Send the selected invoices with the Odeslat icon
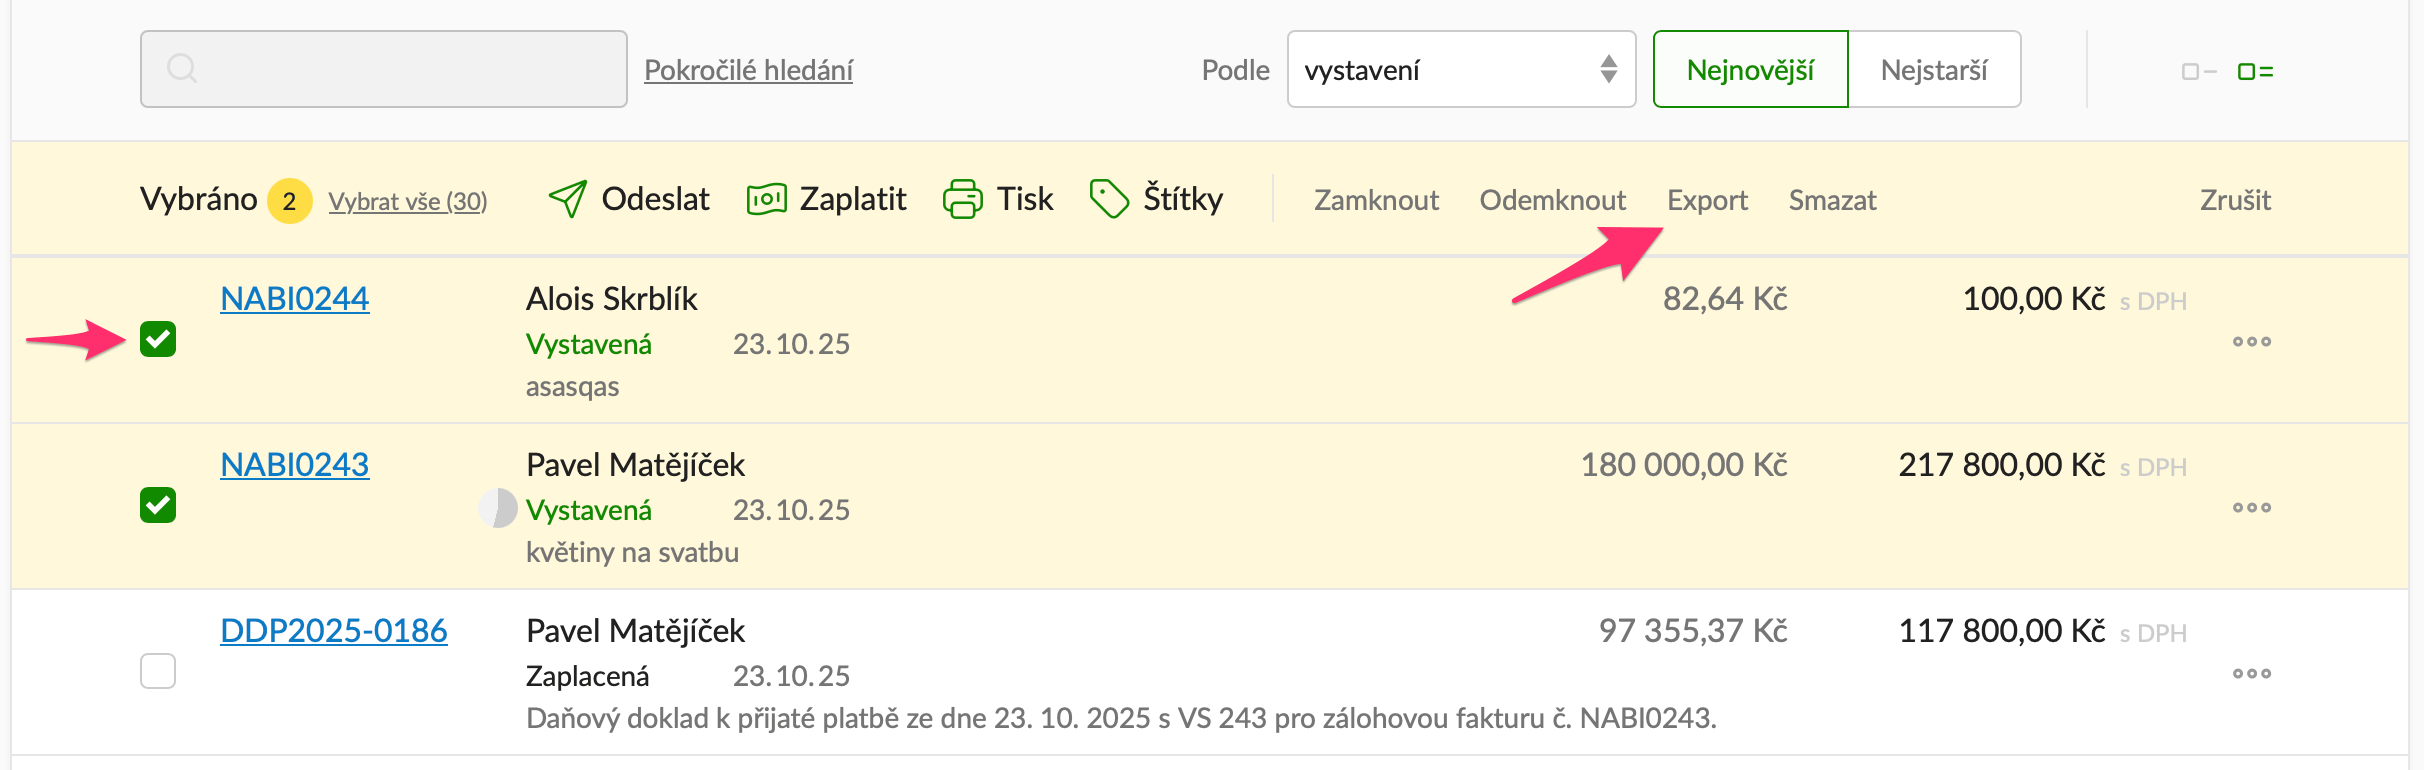 (568, 199)
